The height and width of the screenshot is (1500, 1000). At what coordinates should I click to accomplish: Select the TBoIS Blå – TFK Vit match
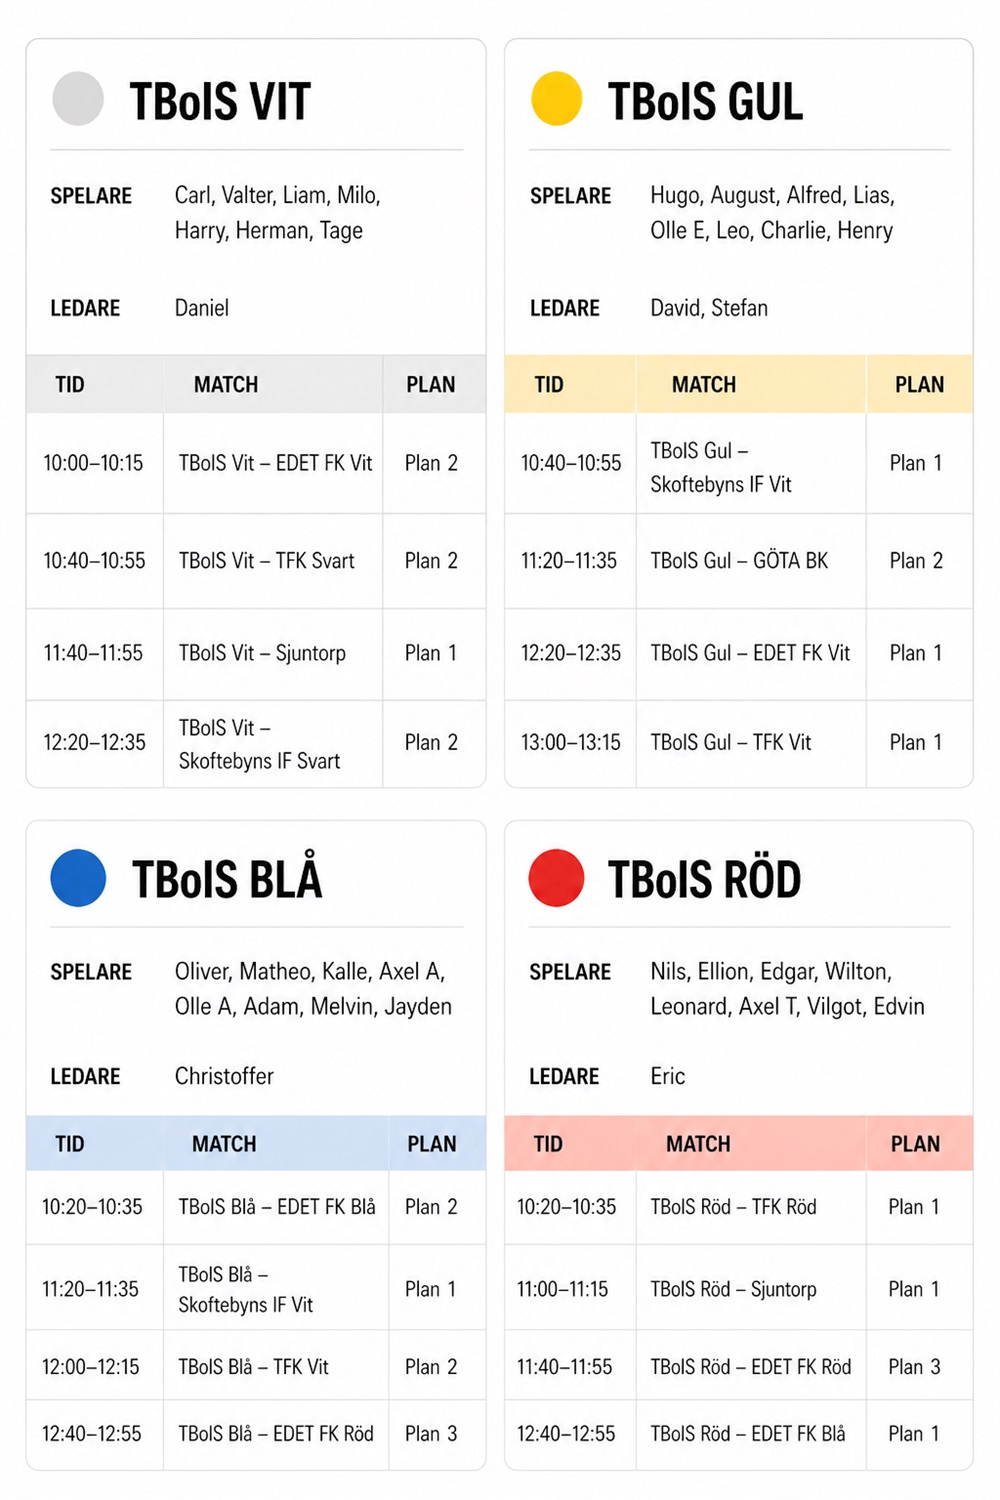tap(253, 1367)
